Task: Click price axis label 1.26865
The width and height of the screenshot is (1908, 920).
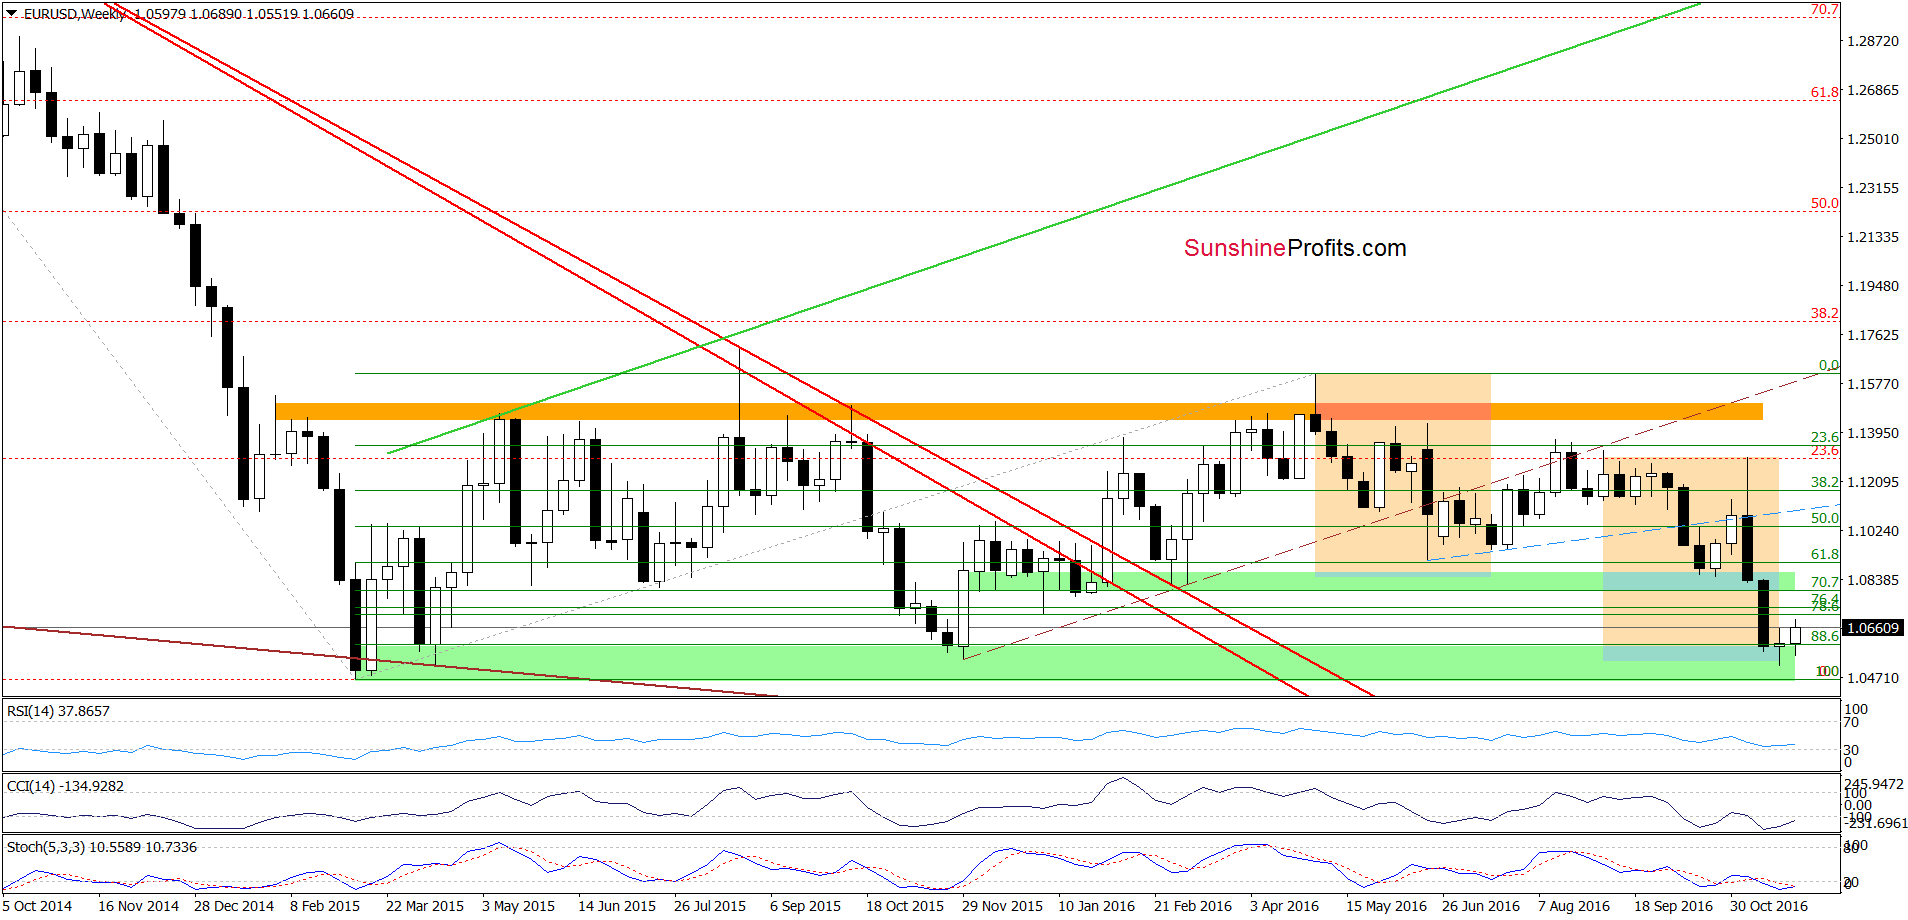Action: click(x=1872, y=90)
